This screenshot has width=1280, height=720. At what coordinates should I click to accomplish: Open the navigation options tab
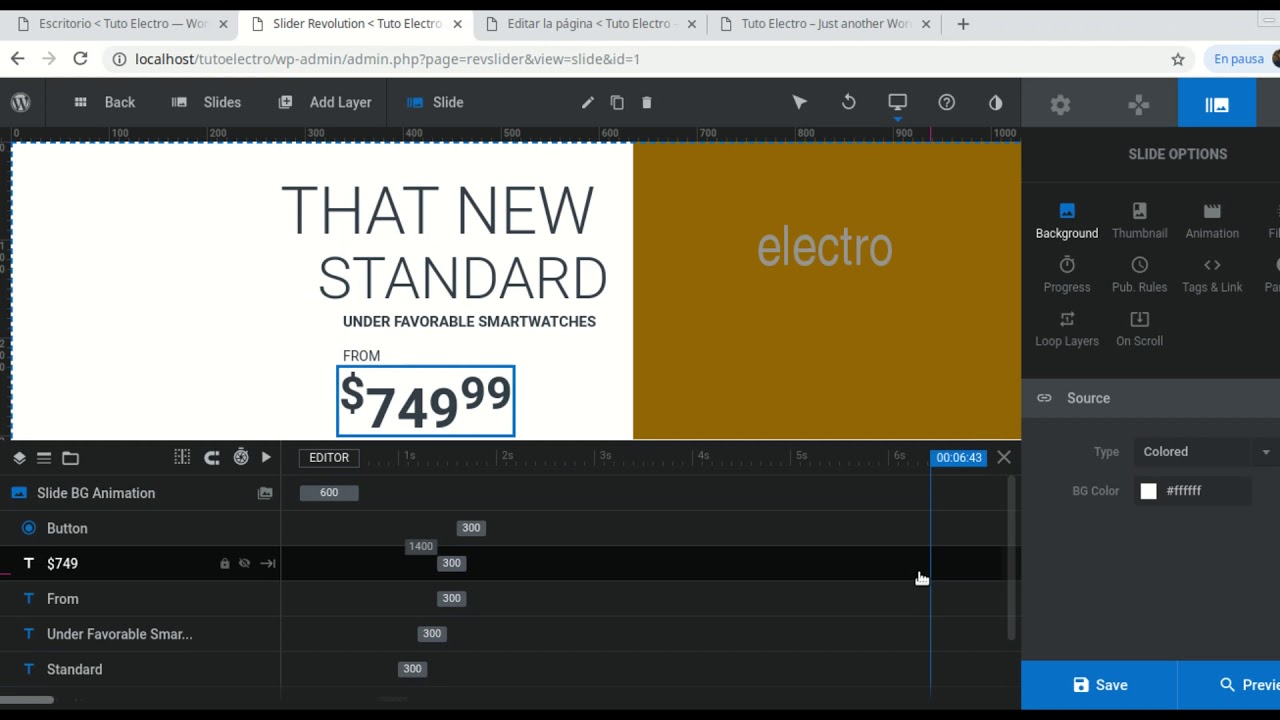coord(1138,104)
